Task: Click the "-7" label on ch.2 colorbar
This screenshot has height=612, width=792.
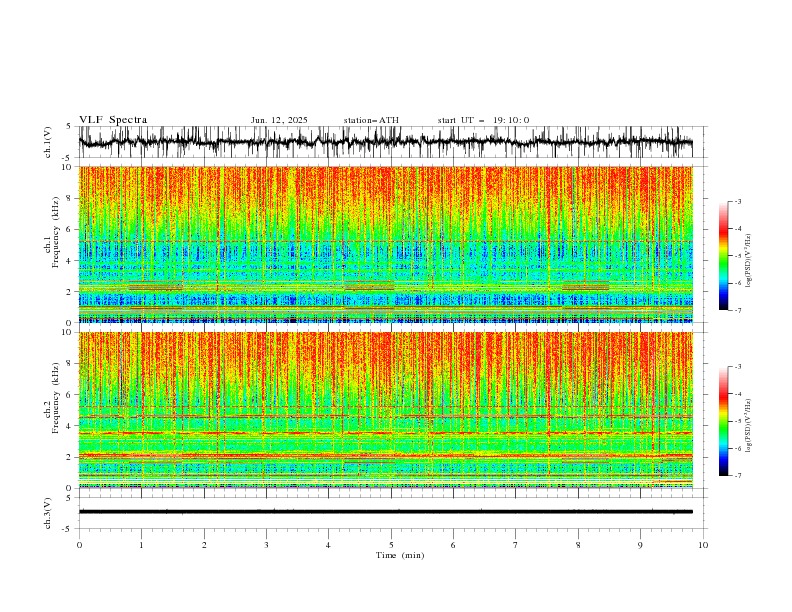Action: [x=737, y=475]
